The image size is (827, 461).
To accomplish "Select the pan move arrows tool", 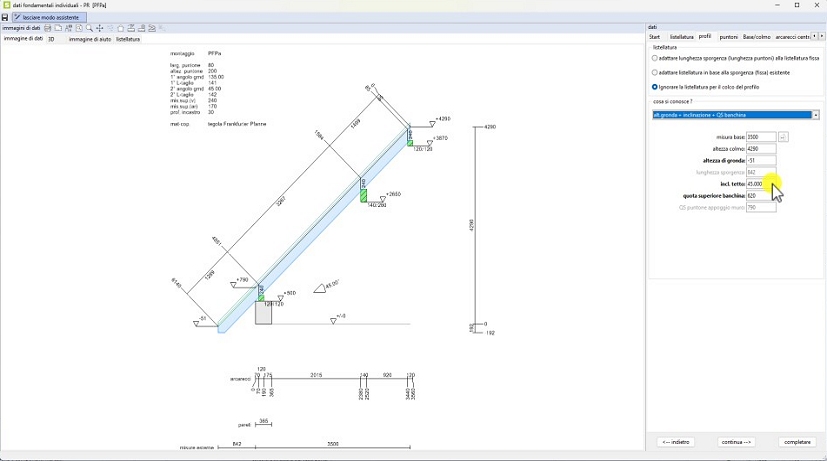I will [100, 28].
